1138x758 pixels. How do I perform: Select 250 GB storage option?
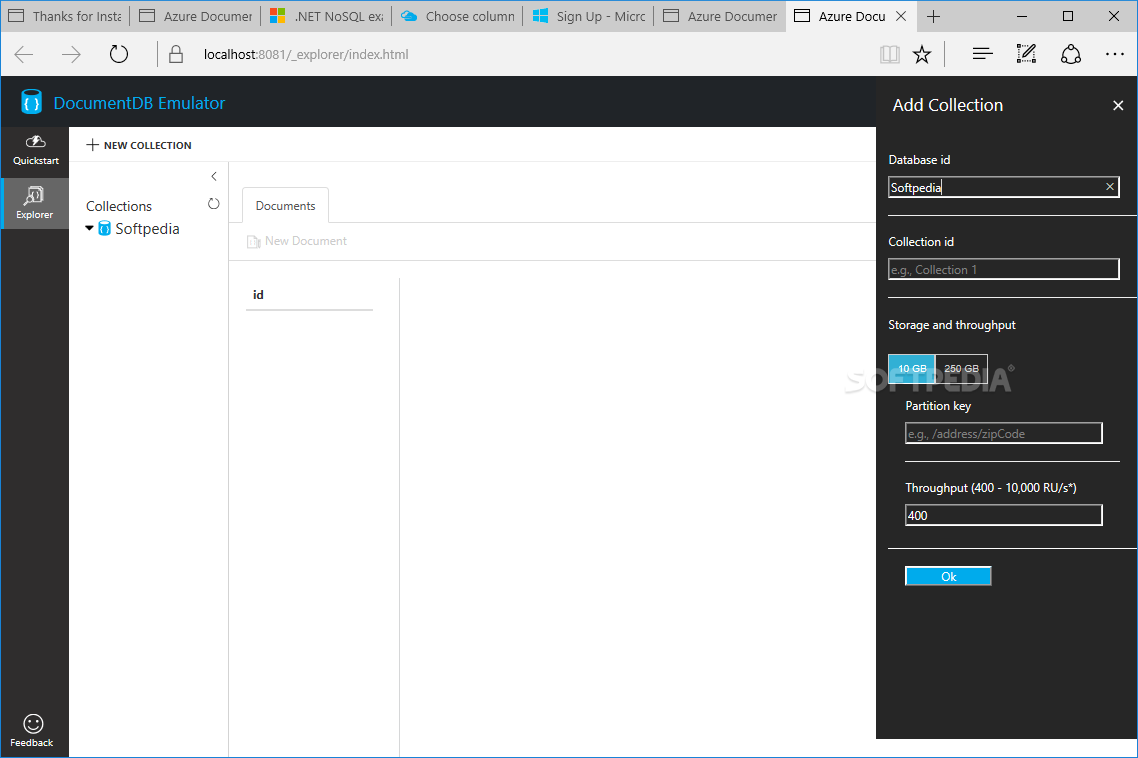[x=962, y=368]
